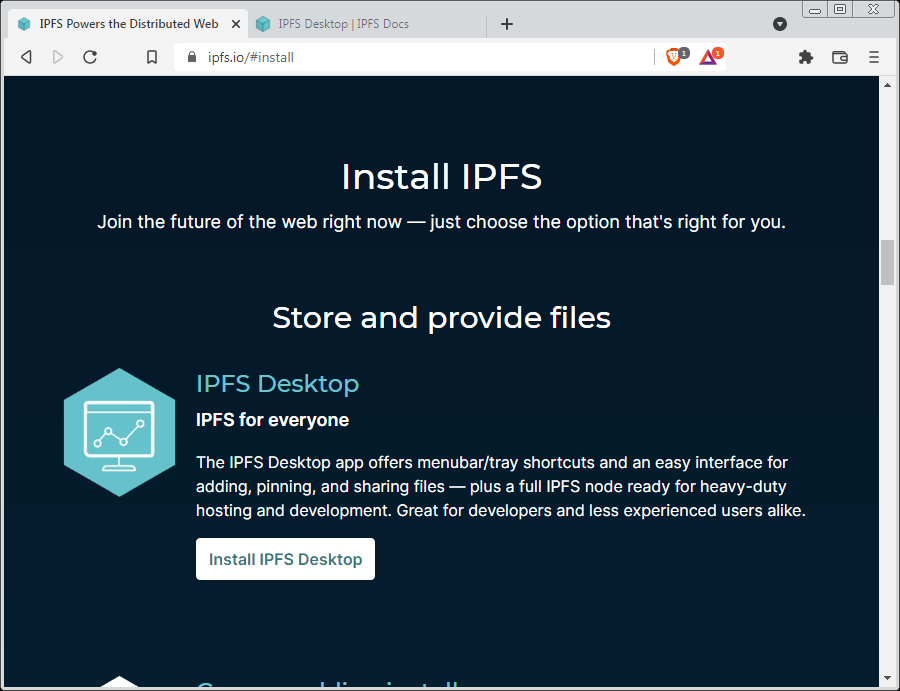The image size is (900, 691).
Task: Click the IPFS Desktop hexagon monitor icon
Action: [x=119, y=432]
